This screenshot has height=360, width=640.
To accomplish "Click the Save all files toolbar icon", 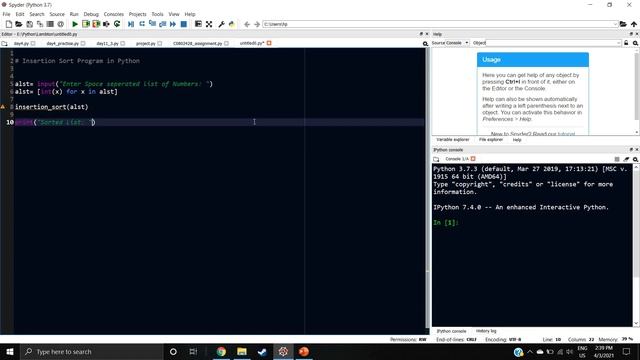I will 40,24.
